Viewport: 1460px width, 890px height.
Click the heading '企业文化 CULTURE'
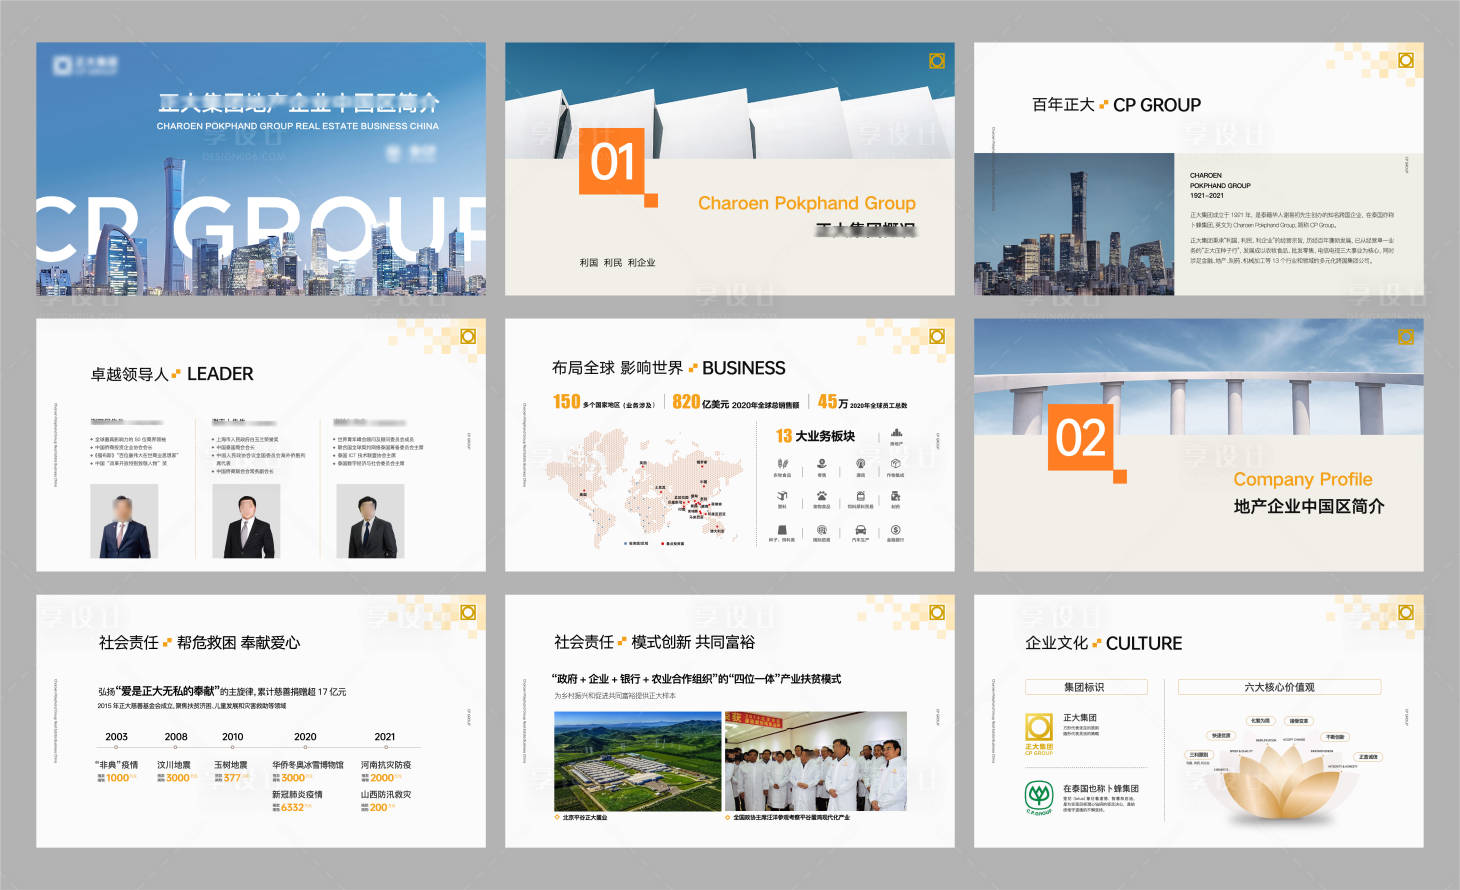tap(1104, 643)
